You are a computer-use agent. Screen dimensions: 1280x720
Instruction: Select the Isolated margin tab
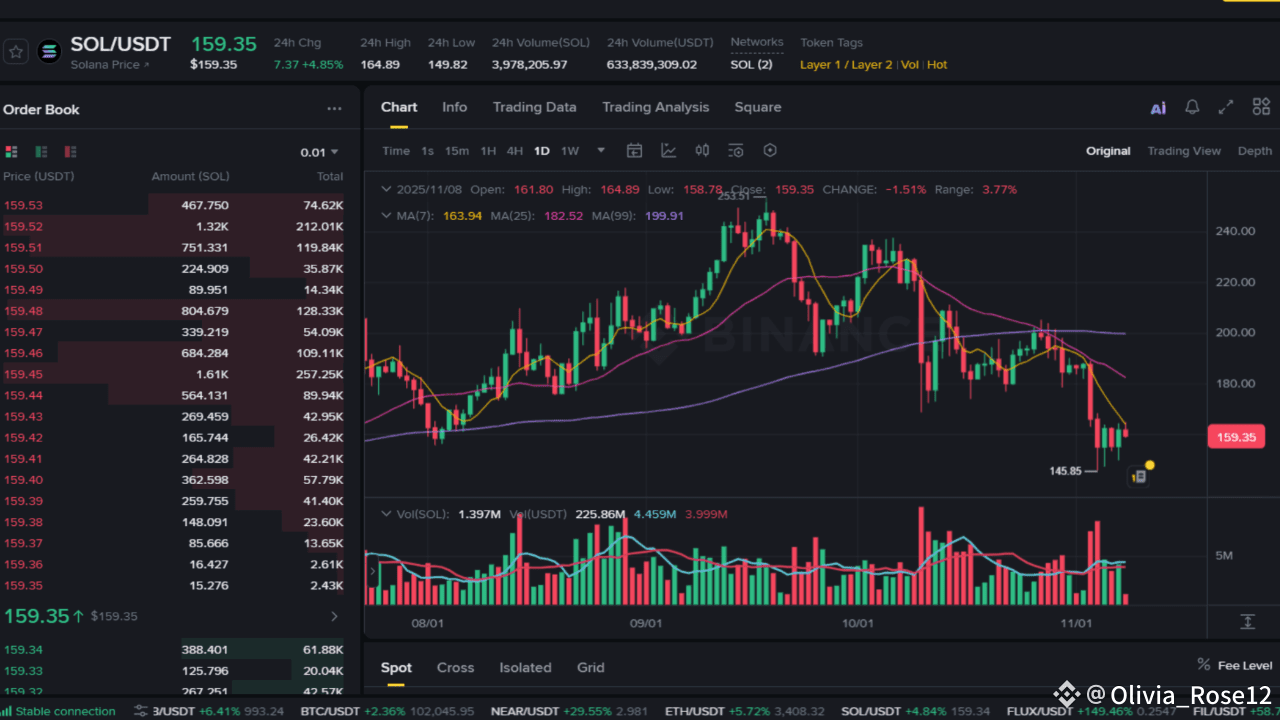(x=525, y=667)
